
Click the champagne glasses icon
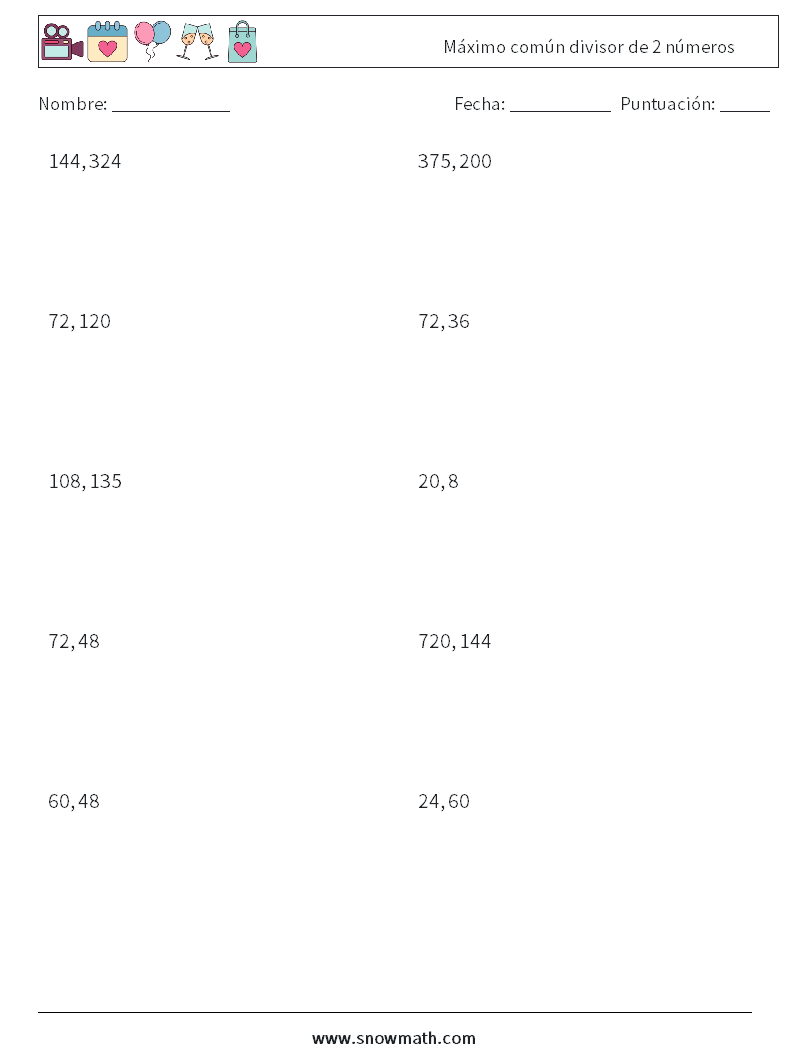point(197,42)
